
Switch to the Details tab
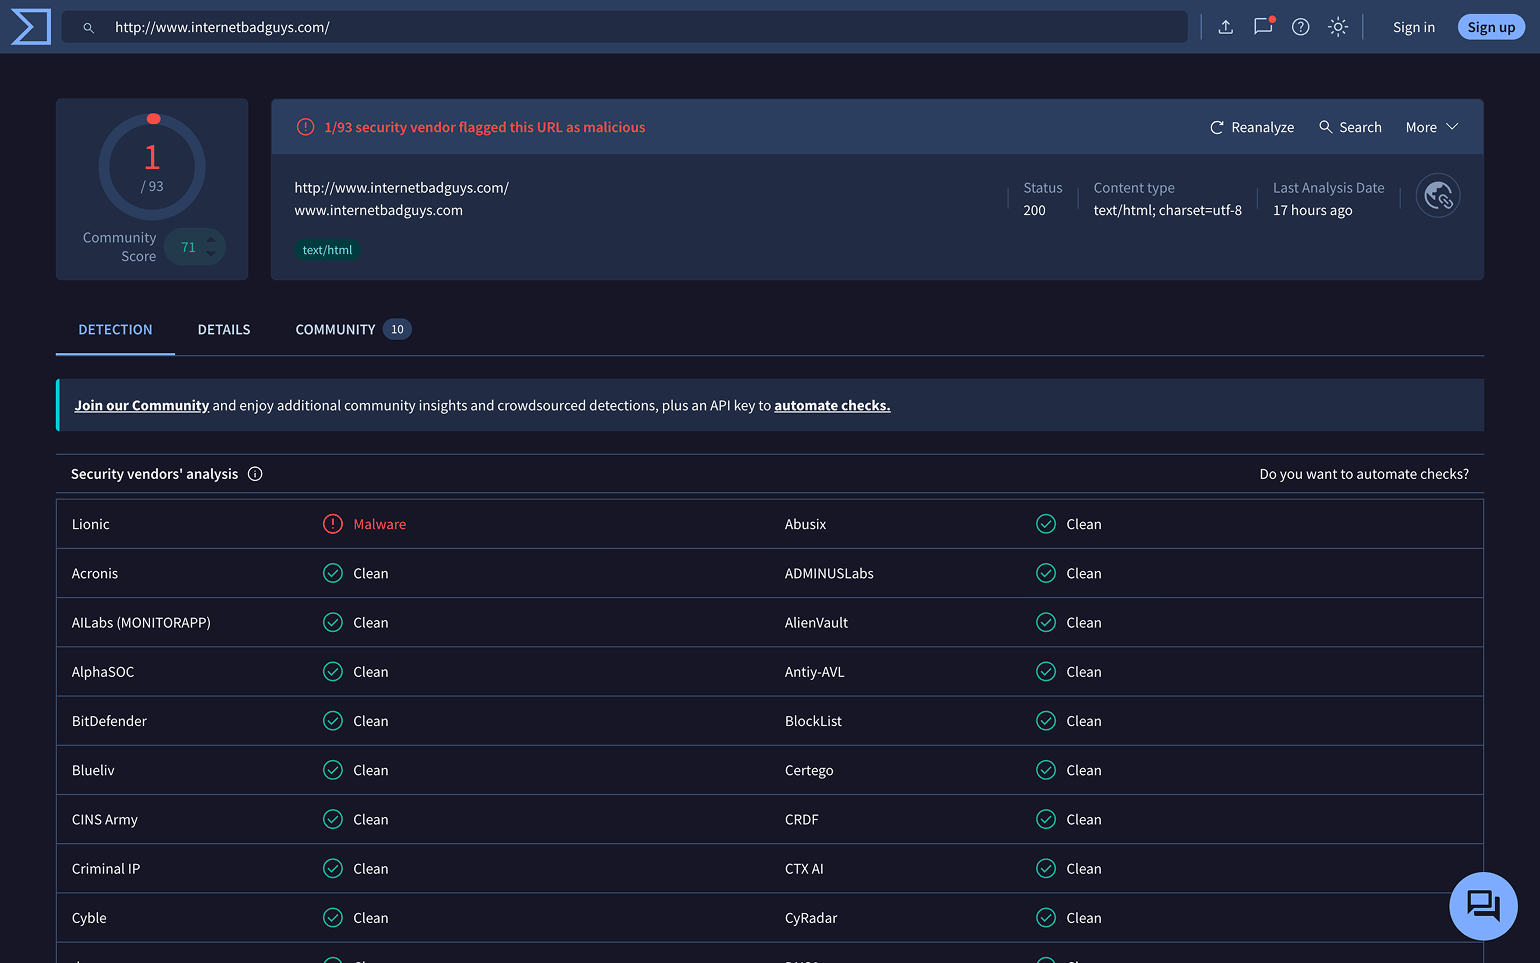(x=224, y=330)
